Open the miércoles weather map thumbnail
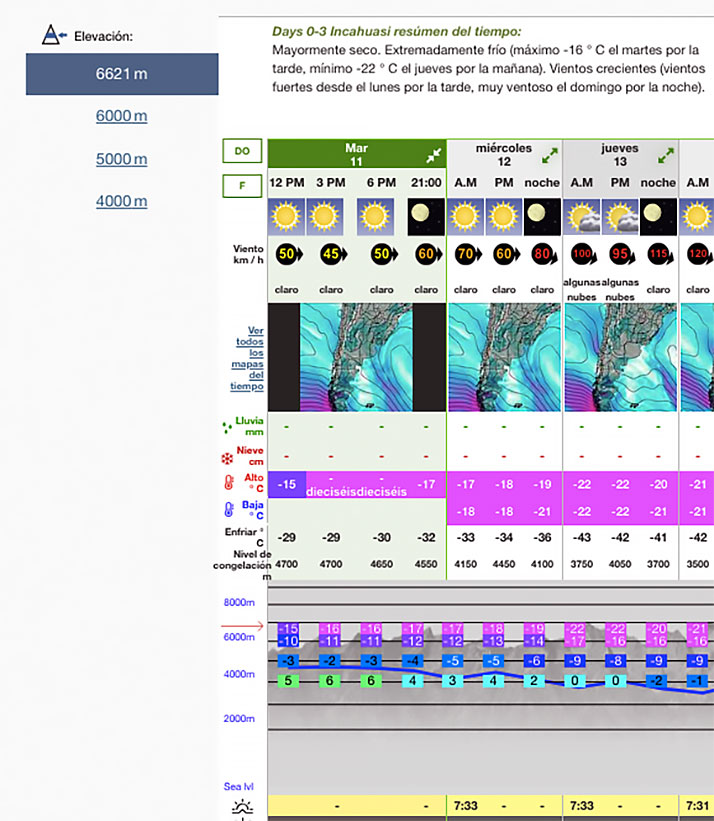 [504, 358]
